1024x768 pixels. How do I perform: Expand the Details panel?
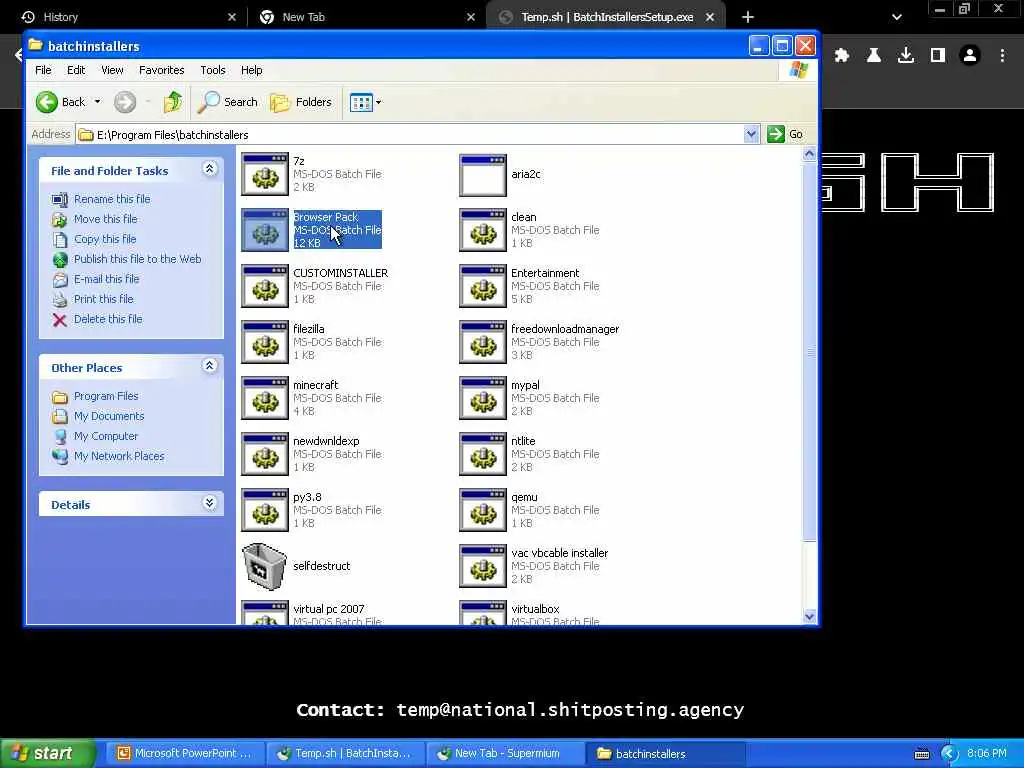(210, 503)
